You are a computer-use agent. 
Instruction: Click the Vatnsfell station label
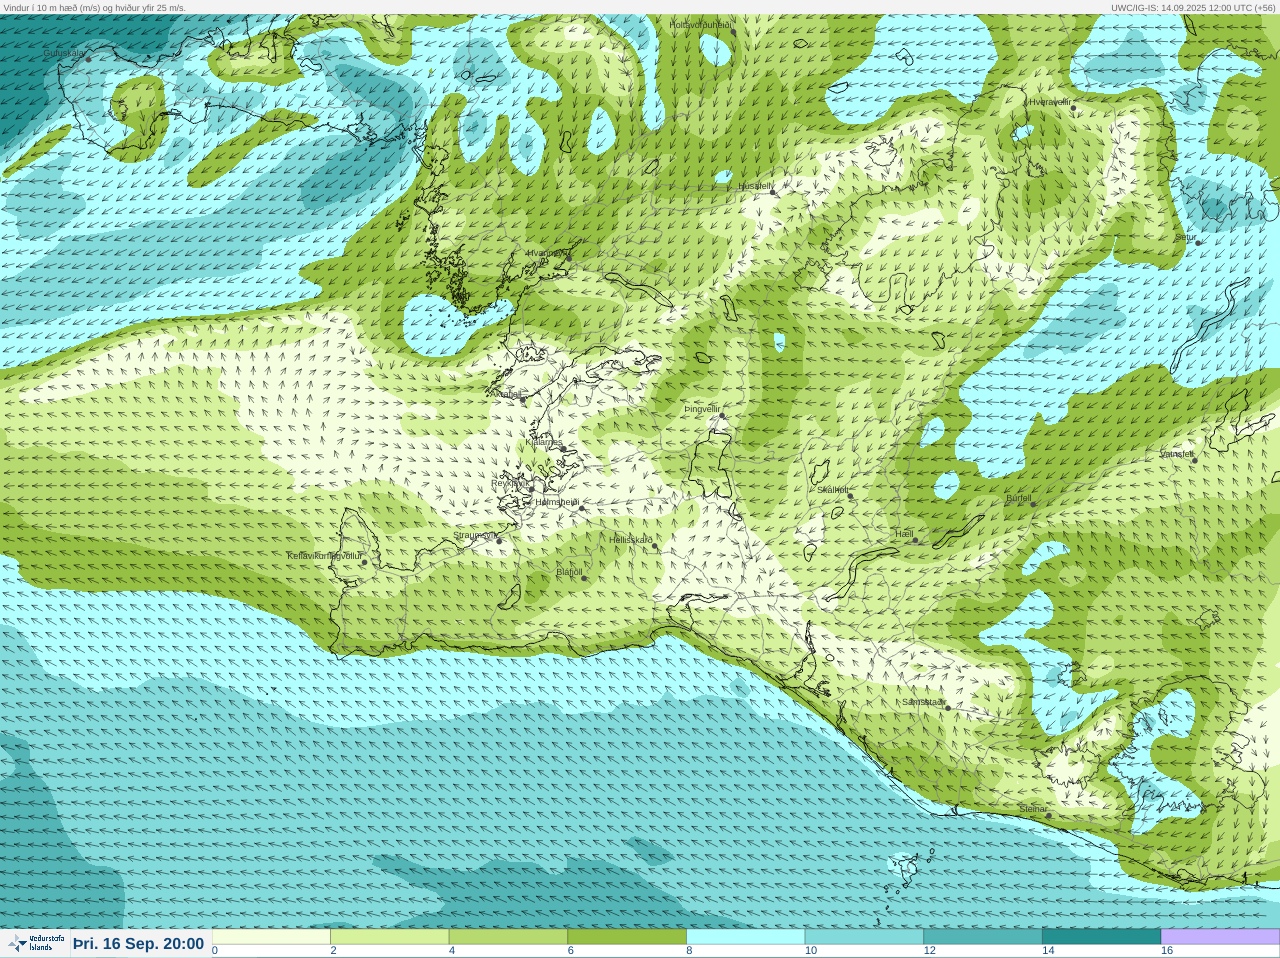tap(1177, 453)
